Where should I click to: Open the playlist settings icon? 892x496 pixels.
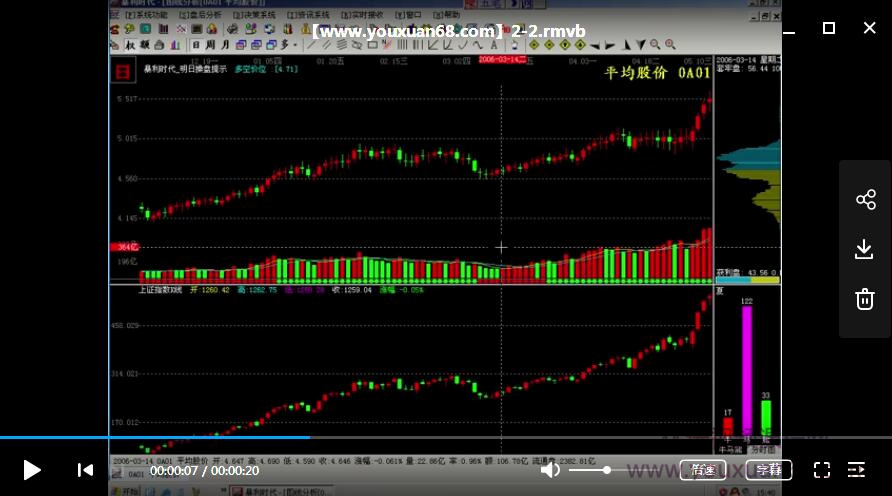(x=856, y=470)
